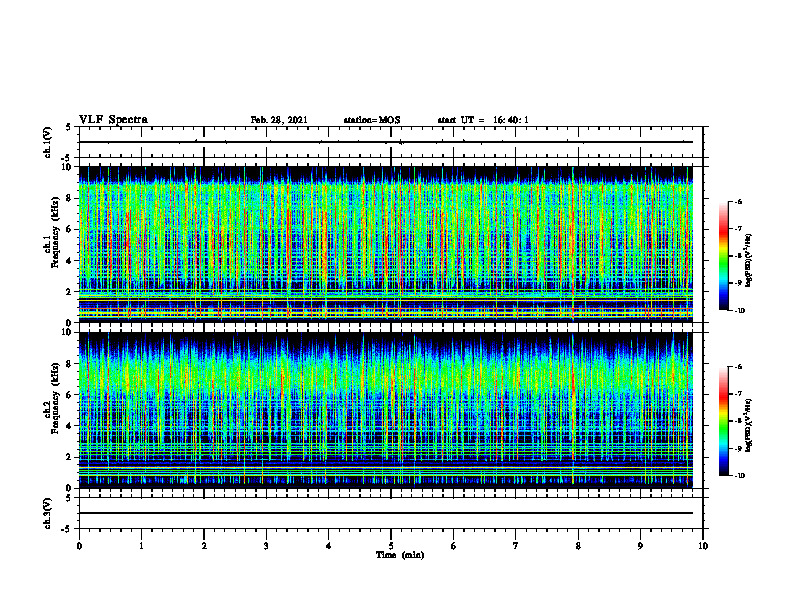Click the time axis tick label "0"

(79, 546)
